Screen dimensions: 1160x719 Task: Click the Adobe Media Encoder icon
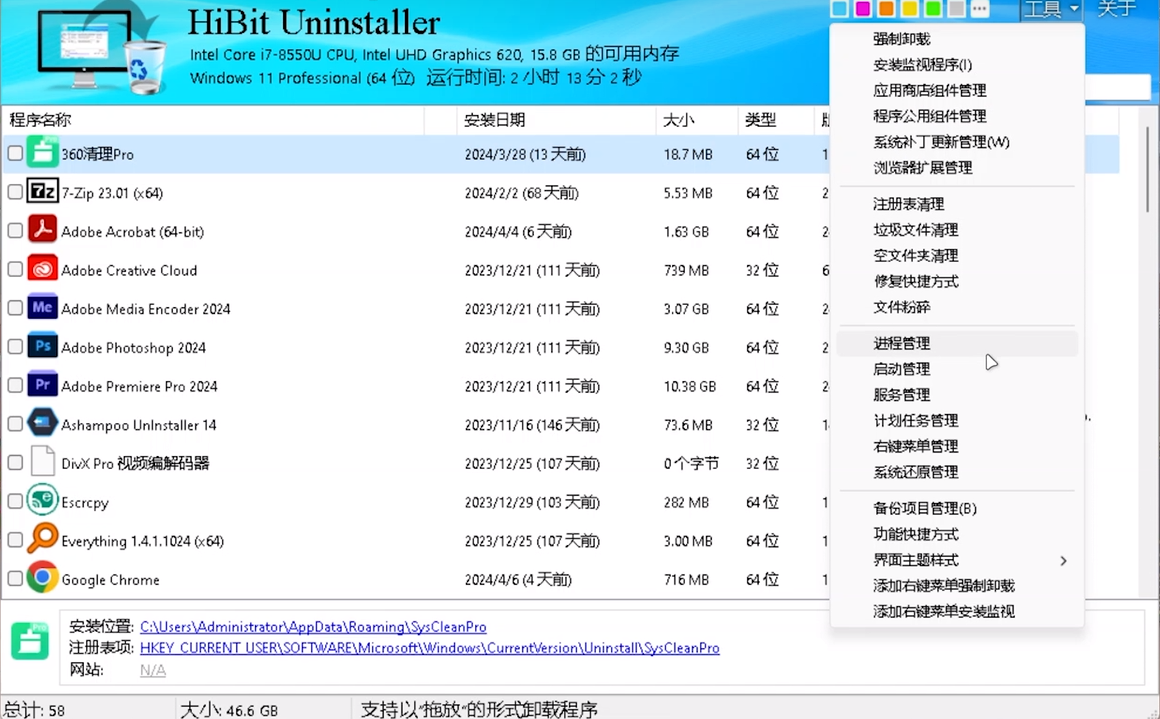point(42,307)
